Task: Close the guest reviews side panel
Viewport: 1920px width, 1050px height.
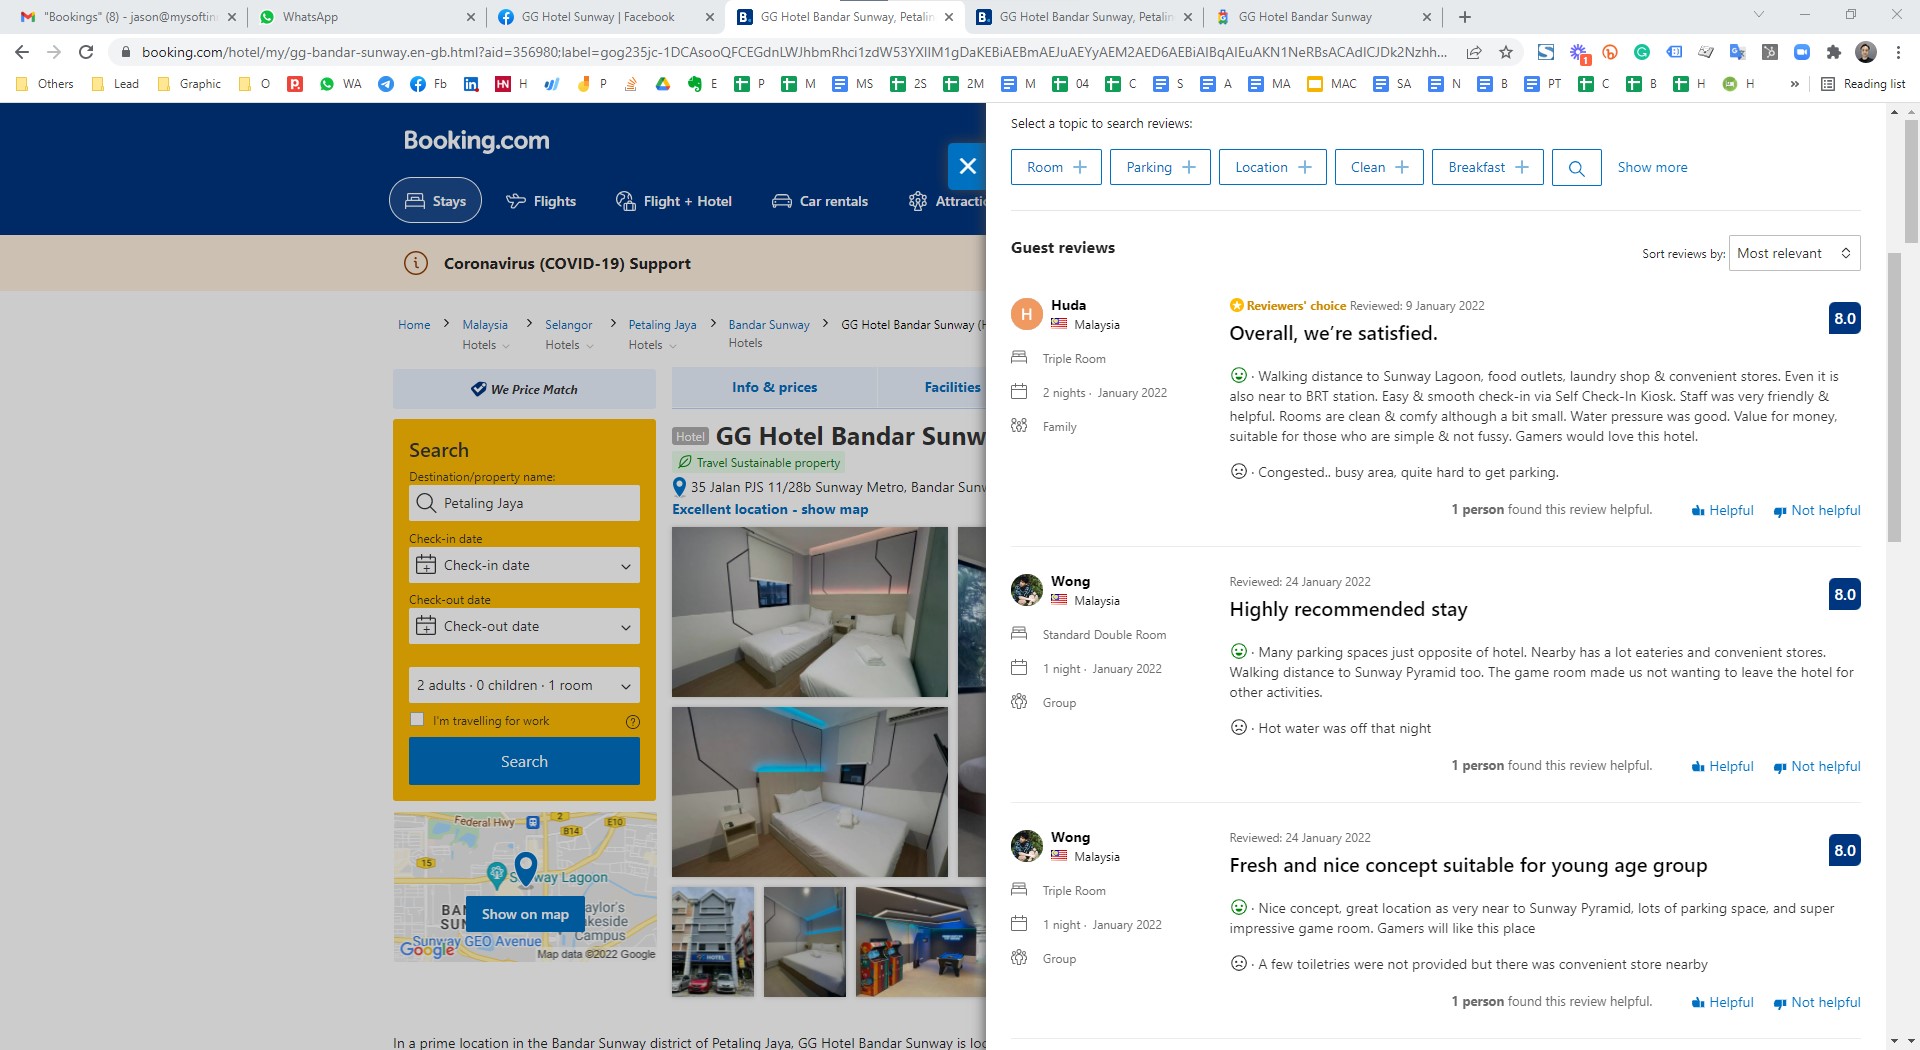Action: tap(967, 166)
